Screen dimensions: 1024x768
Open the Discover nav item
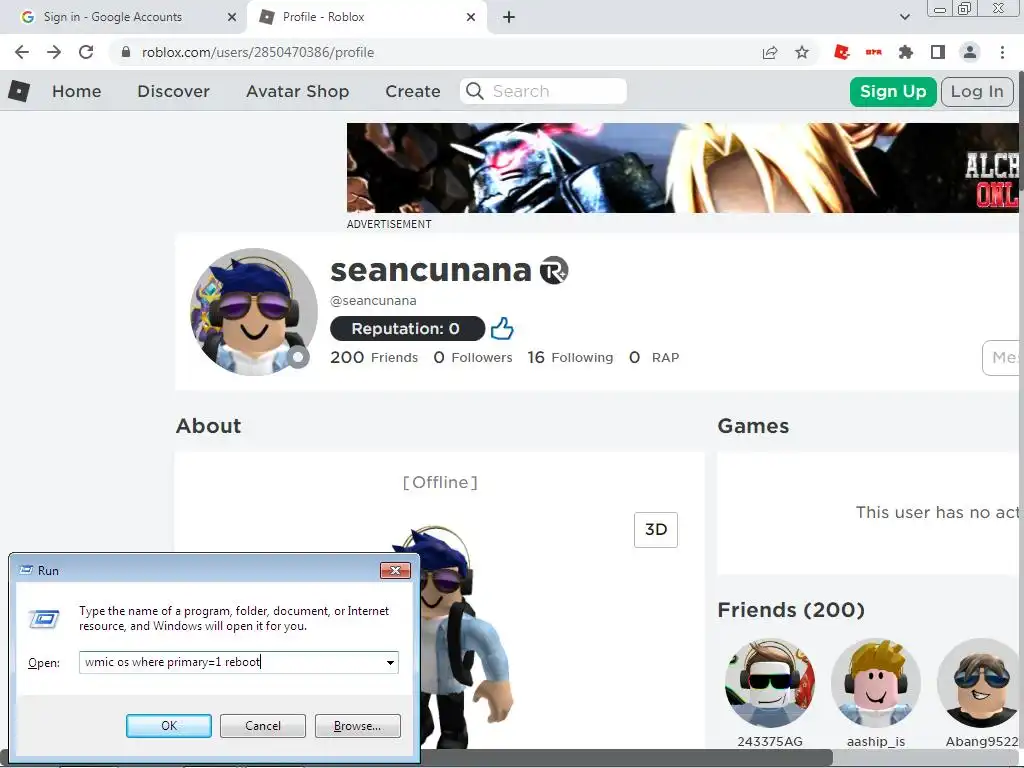click(x=173, y=91)
